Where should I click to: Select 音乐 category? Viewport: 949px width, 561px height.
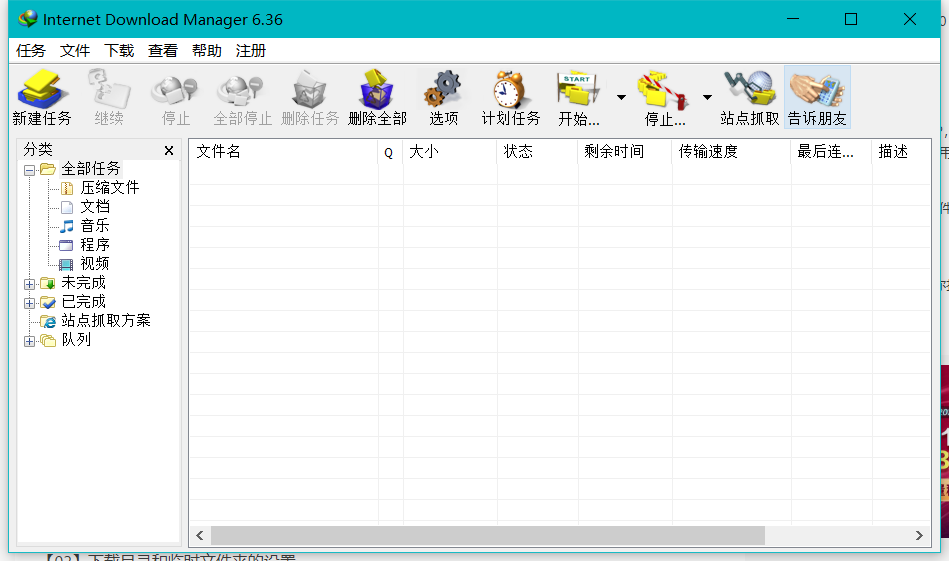pos(95,225)
